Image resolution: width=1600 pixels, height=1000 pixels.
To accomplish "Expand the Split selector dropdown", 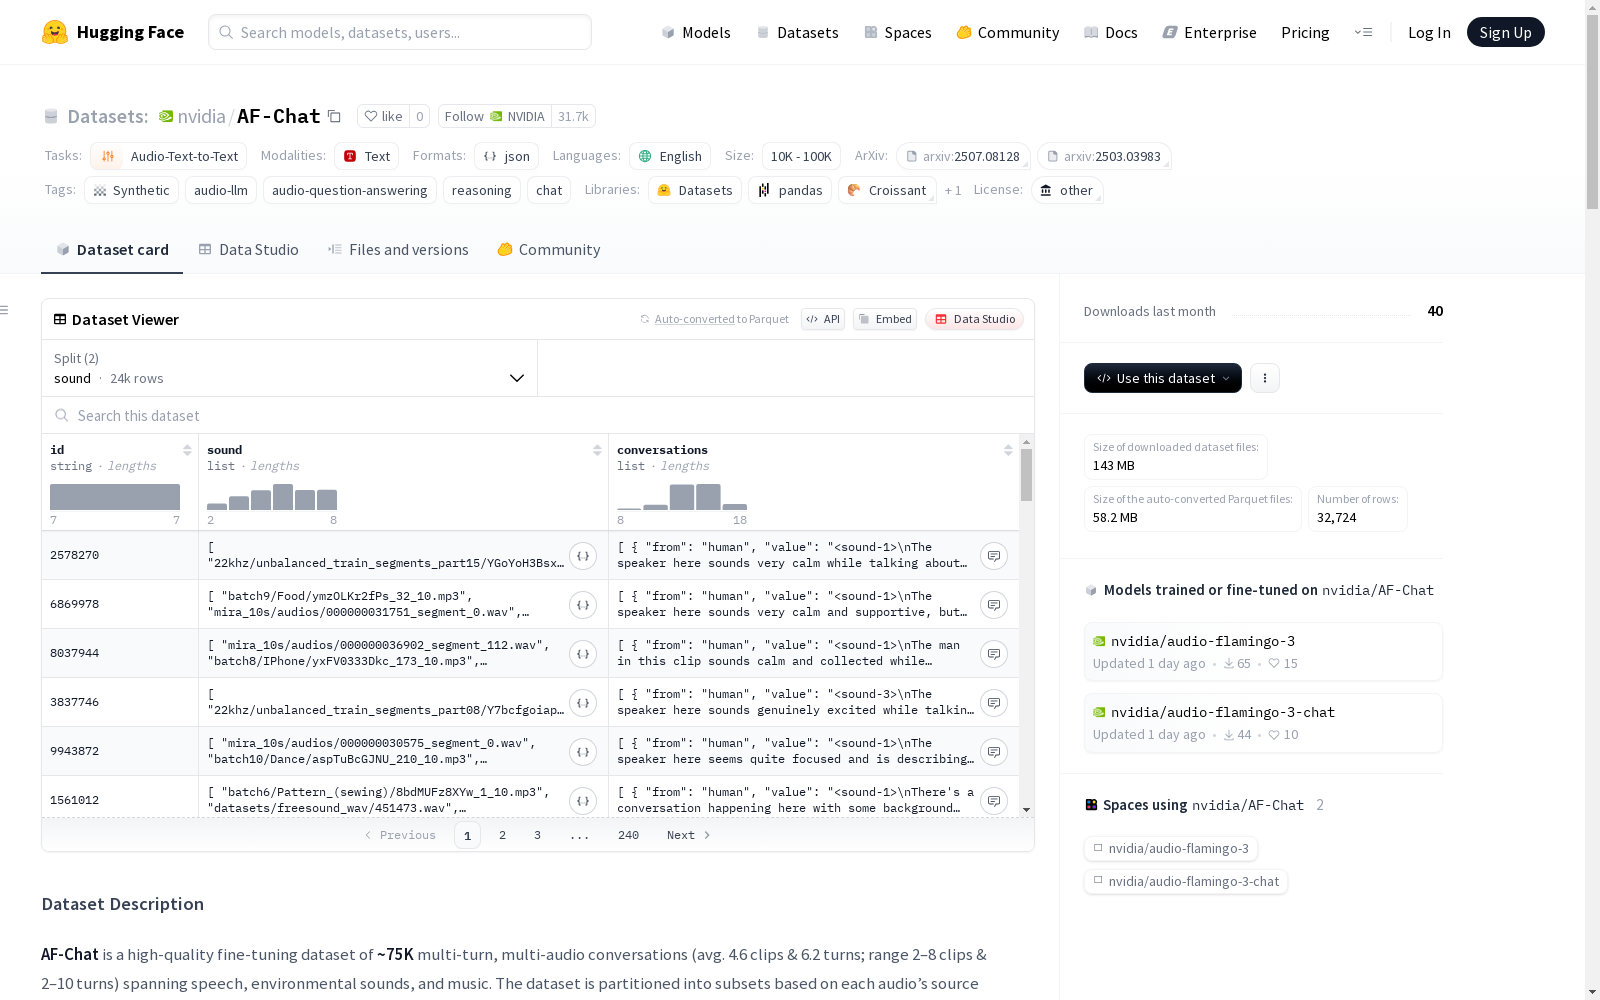I will [x=289, y=368].
